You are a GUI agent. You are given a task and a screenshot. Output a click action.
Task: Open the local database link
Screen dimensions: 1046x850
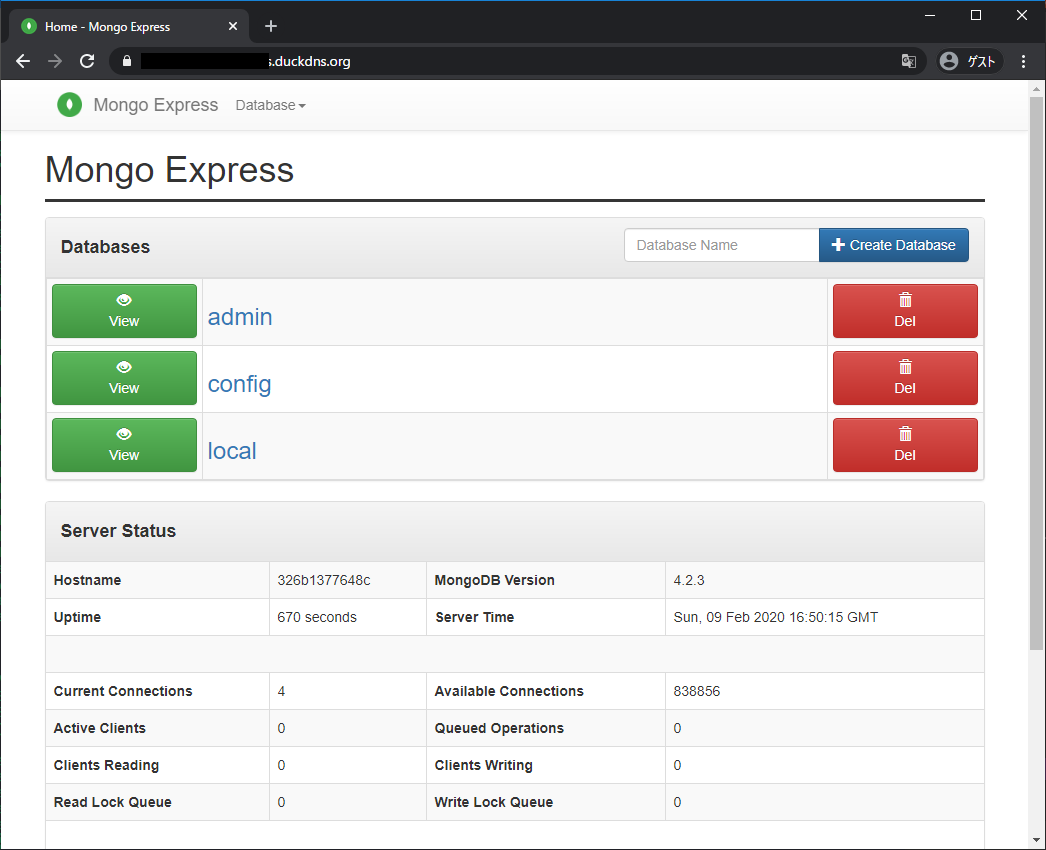click(232, 451)
